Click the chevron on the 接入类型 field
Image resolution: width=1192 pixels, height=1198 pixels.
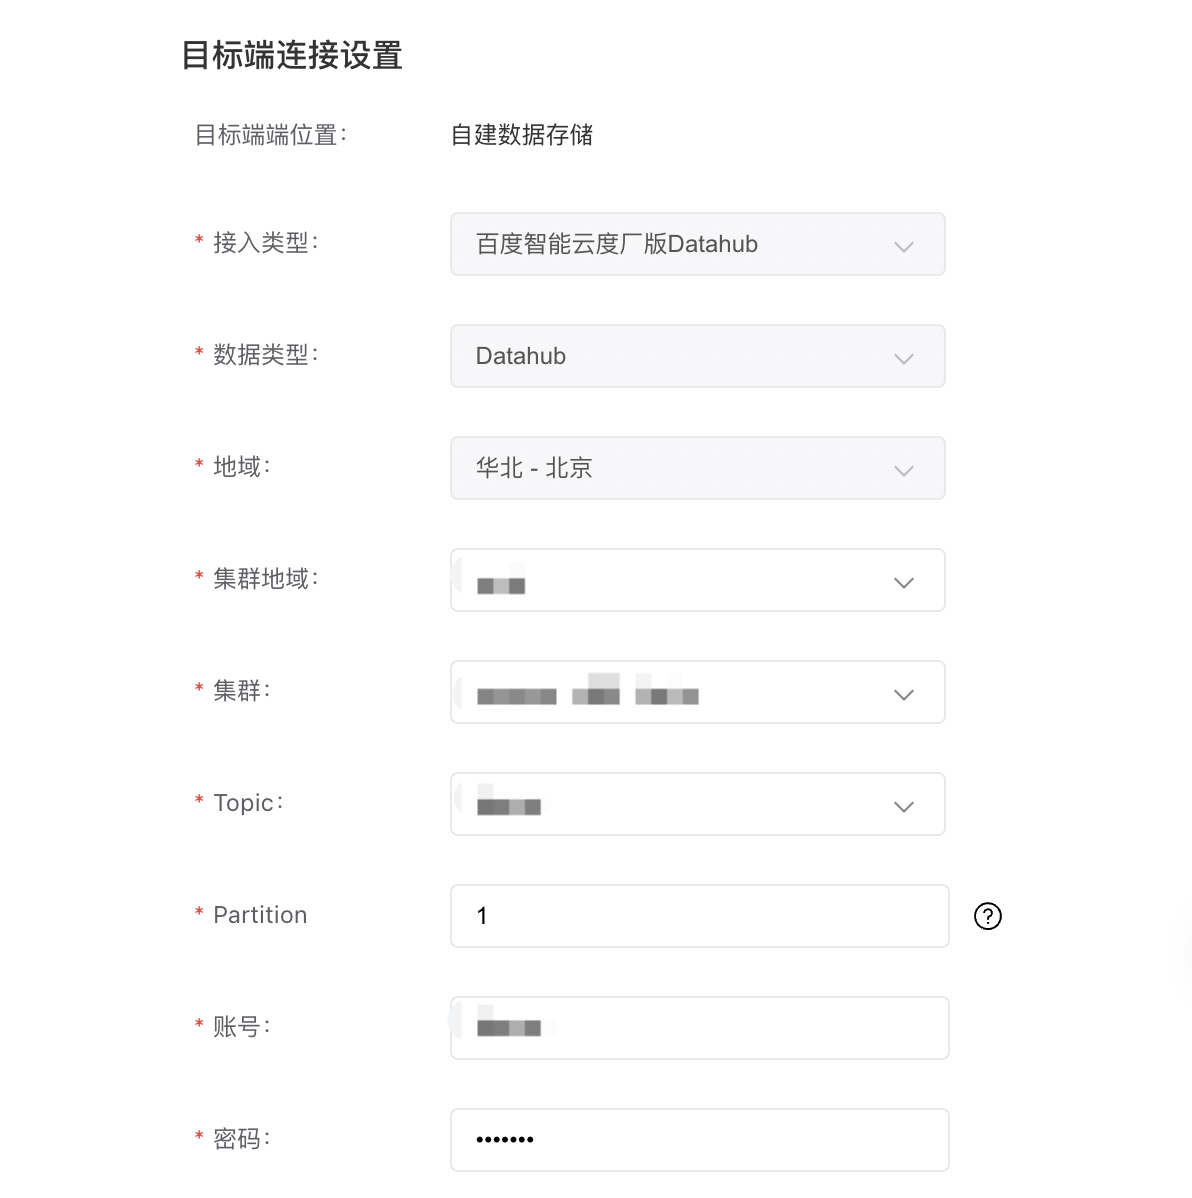[903, 244]
